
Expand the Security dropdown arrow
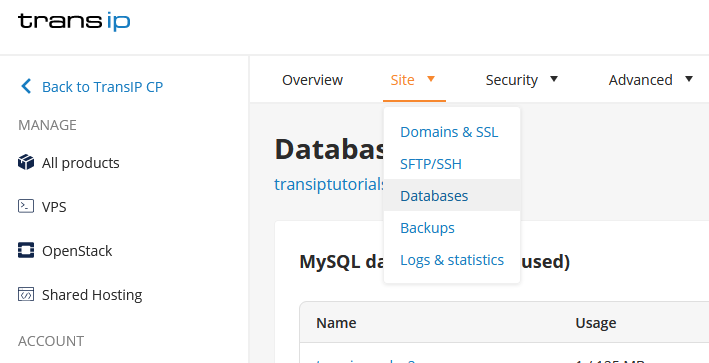point(554,79)
